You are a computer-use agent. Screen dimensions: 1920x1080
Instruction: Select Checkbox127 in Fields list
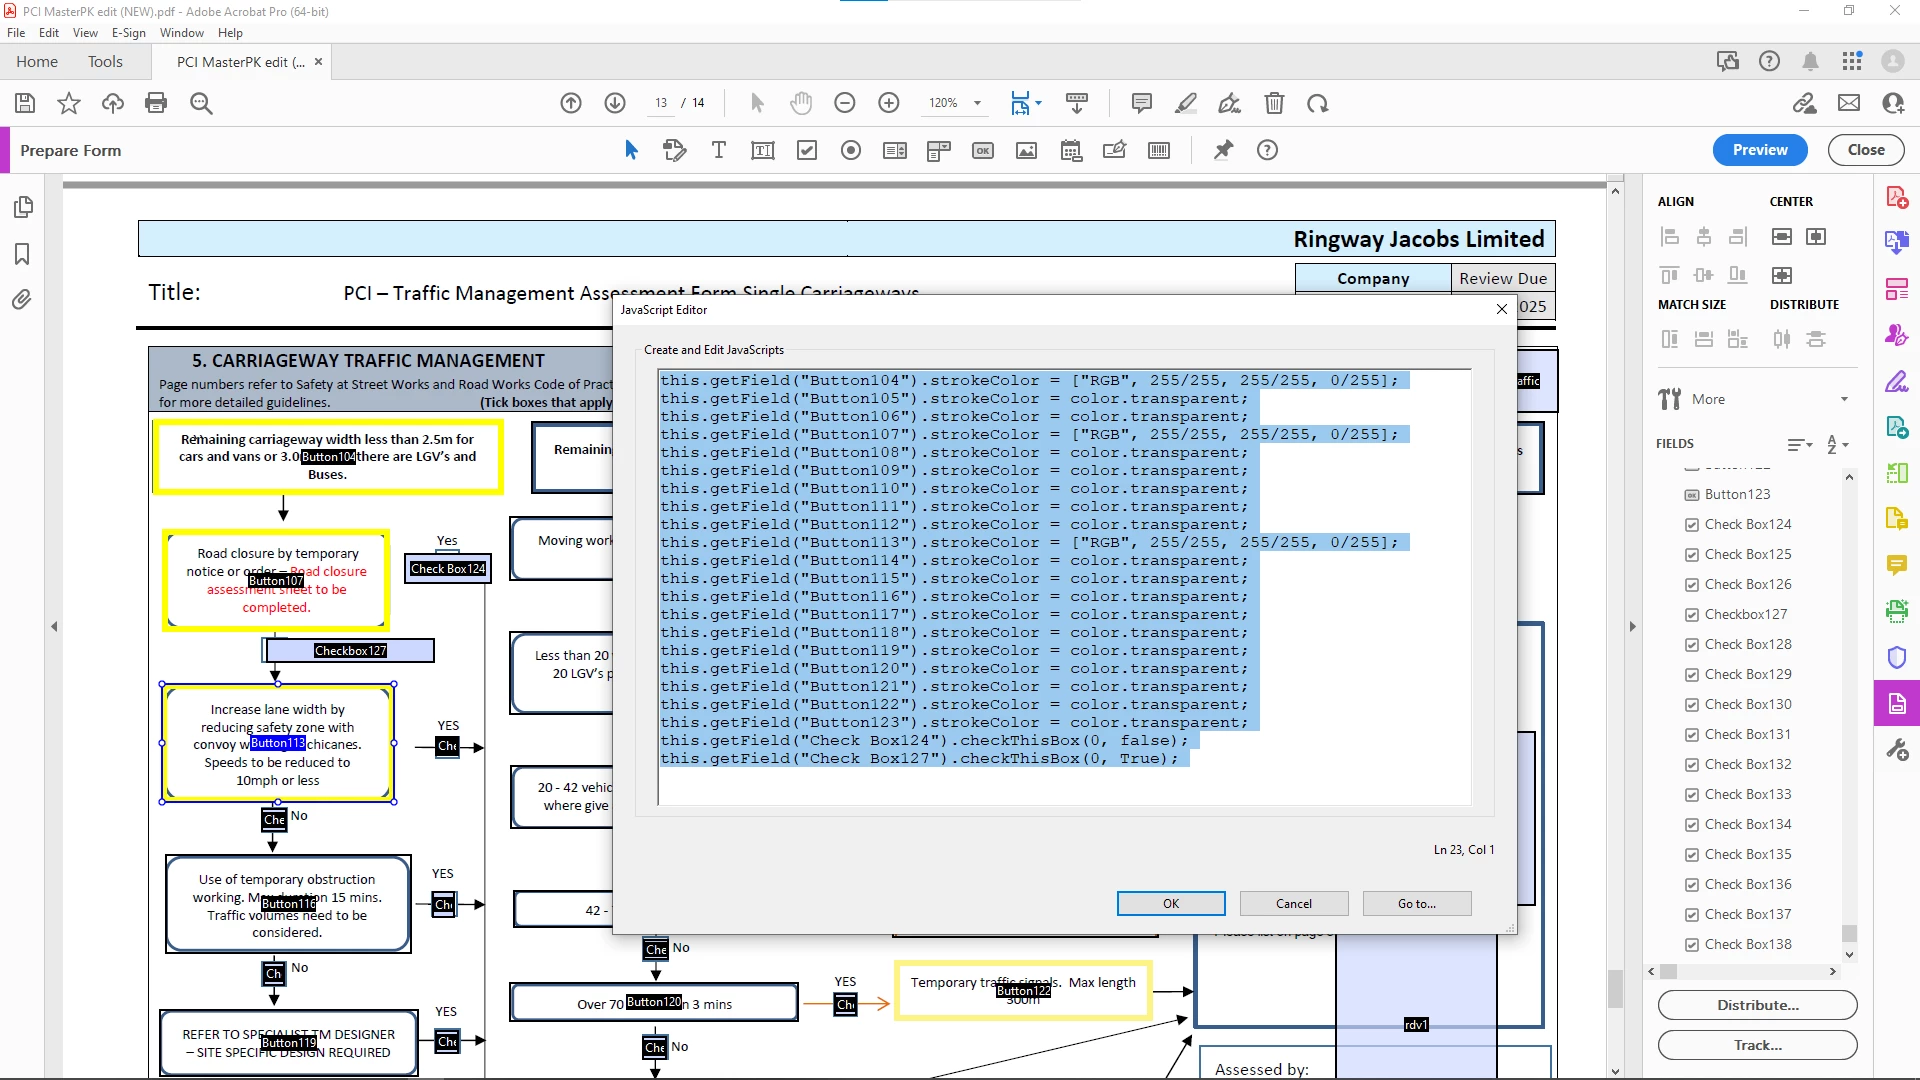1745,614
